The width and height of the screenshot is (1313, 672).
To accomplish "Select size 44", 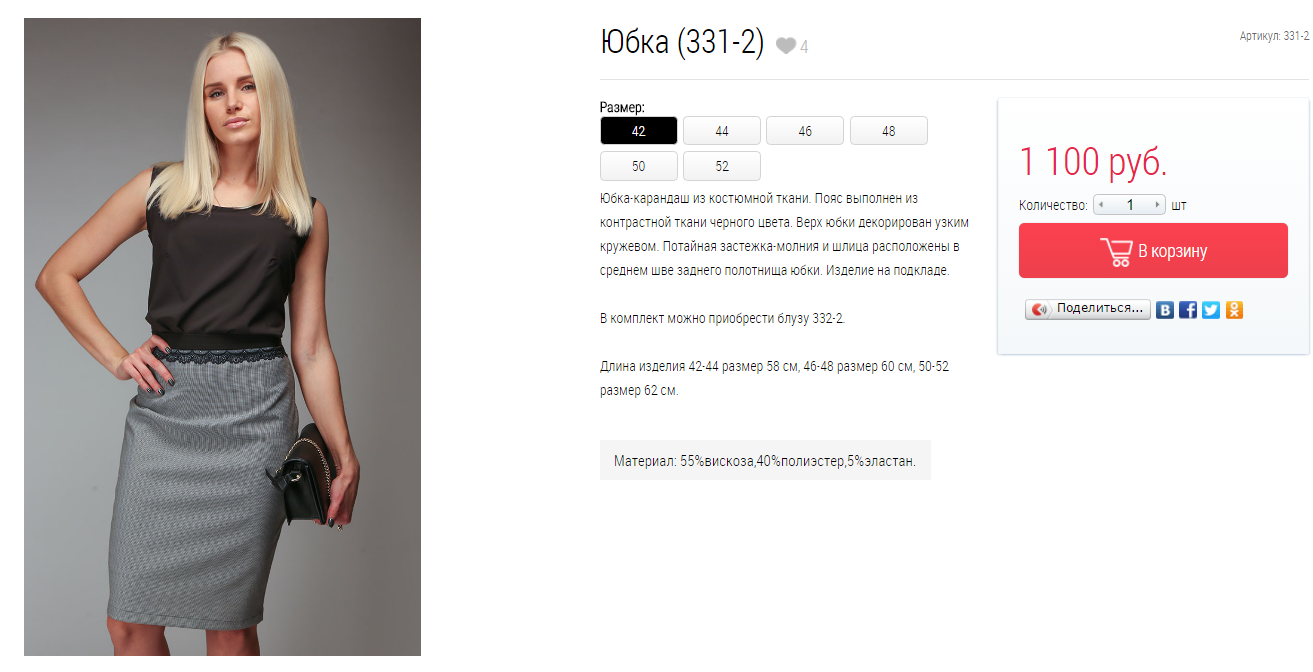I will point(722,131).
